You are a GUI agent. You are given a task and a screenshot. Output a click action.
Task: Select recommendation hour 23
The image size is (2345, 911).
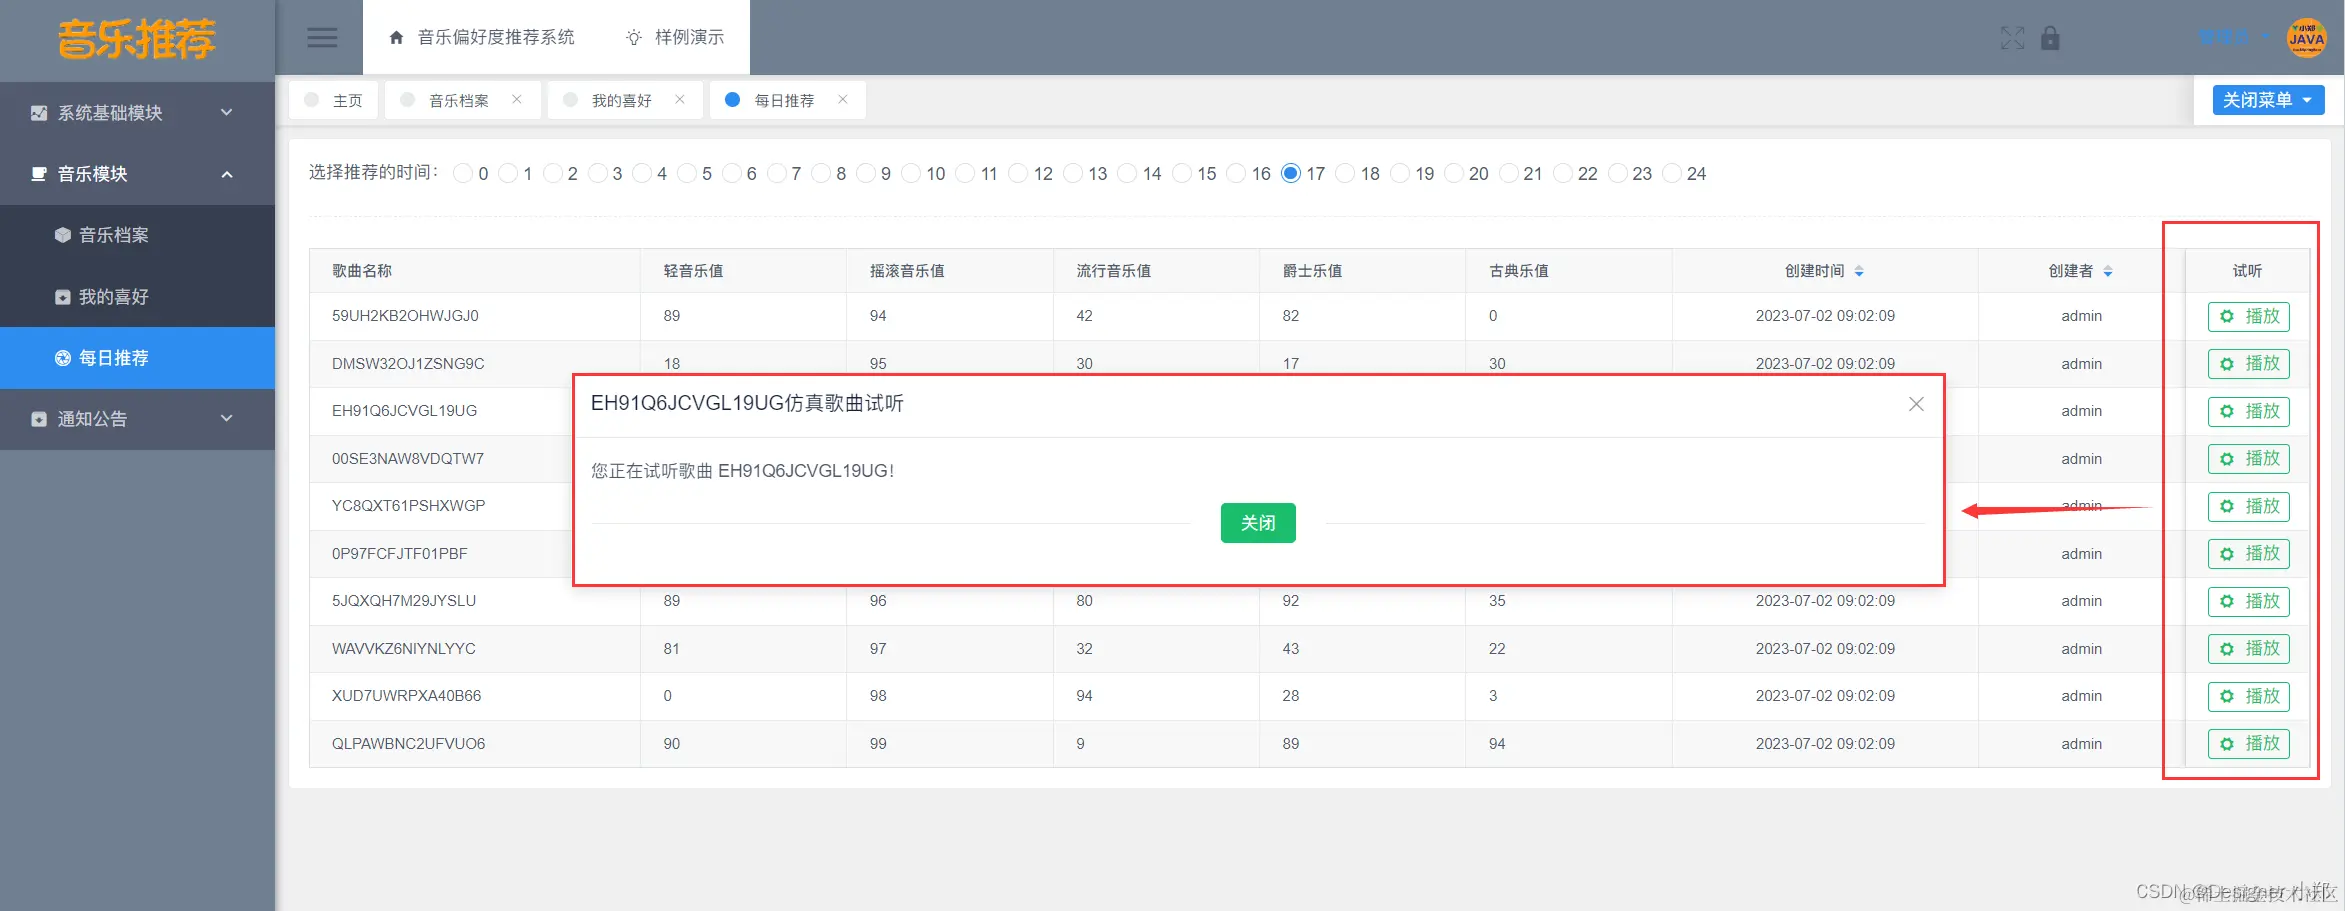tap(1618, 174)
